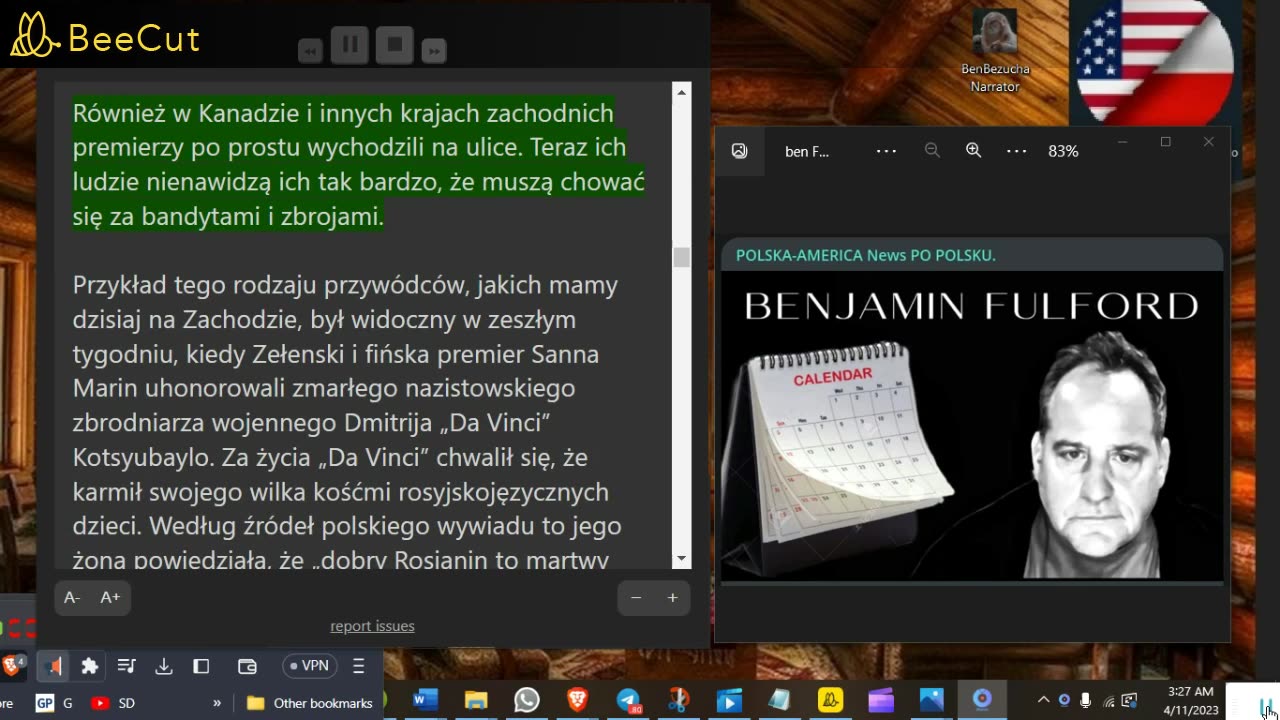Open the round US-Poland flag desktop icon
Viewport: 1280px width, 720px height.
1155,60
